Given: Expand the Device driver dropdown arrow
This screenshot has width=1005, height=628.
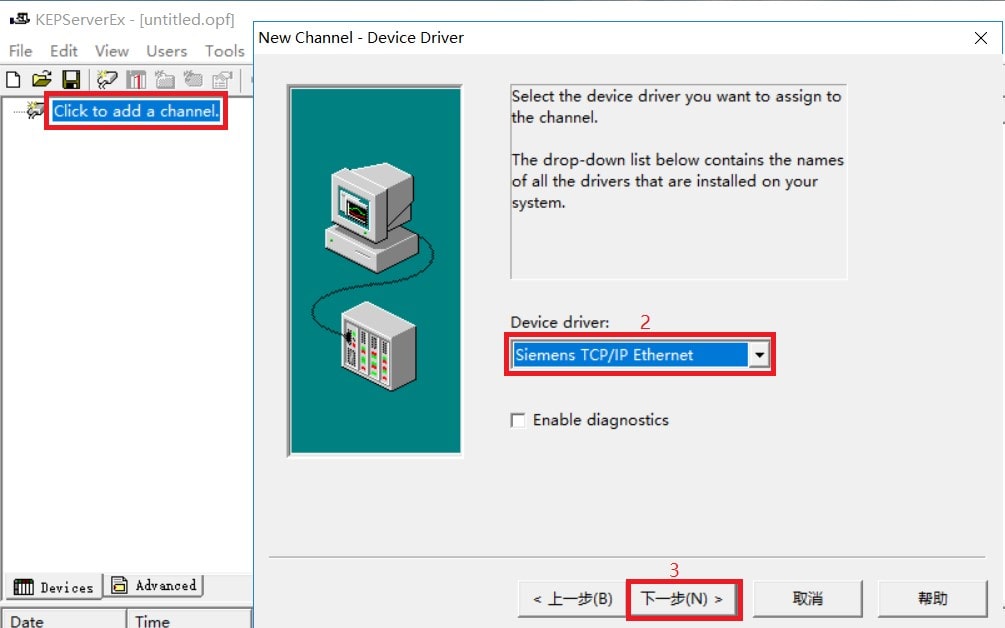Looking at the screenshot, I should [x=759, y=354].
